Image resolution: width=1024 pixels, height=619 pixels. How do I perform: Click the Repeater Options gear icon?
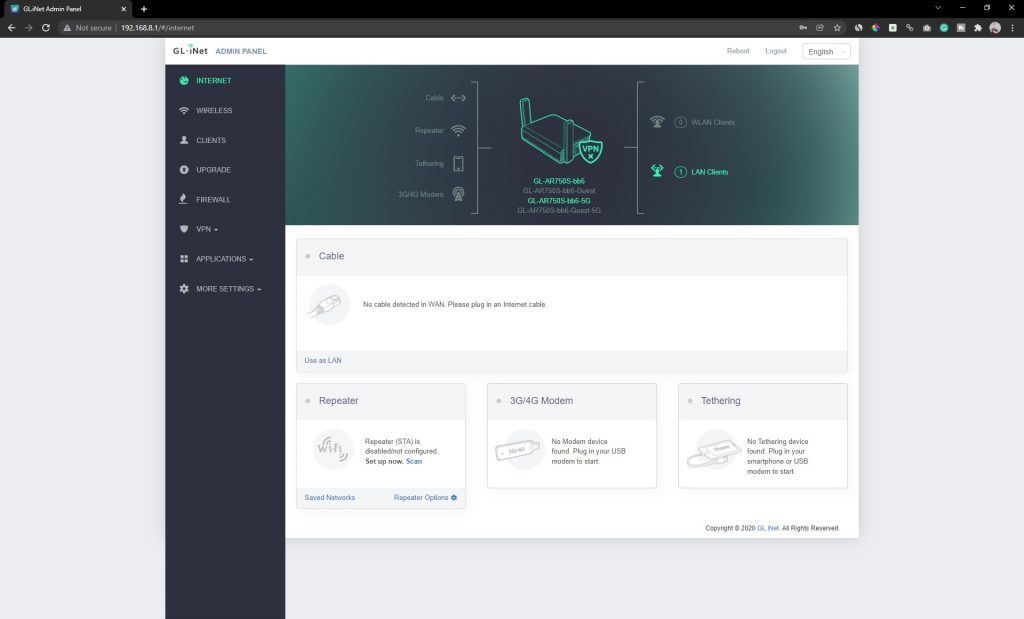pyautogui.click(x=454, y=498)
